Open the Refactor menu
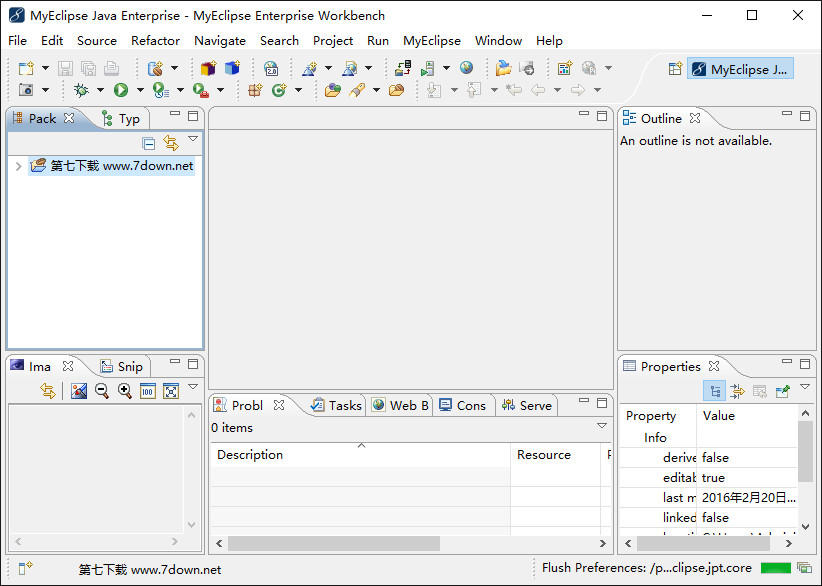The image size is (822, 586). pos(155,41)
